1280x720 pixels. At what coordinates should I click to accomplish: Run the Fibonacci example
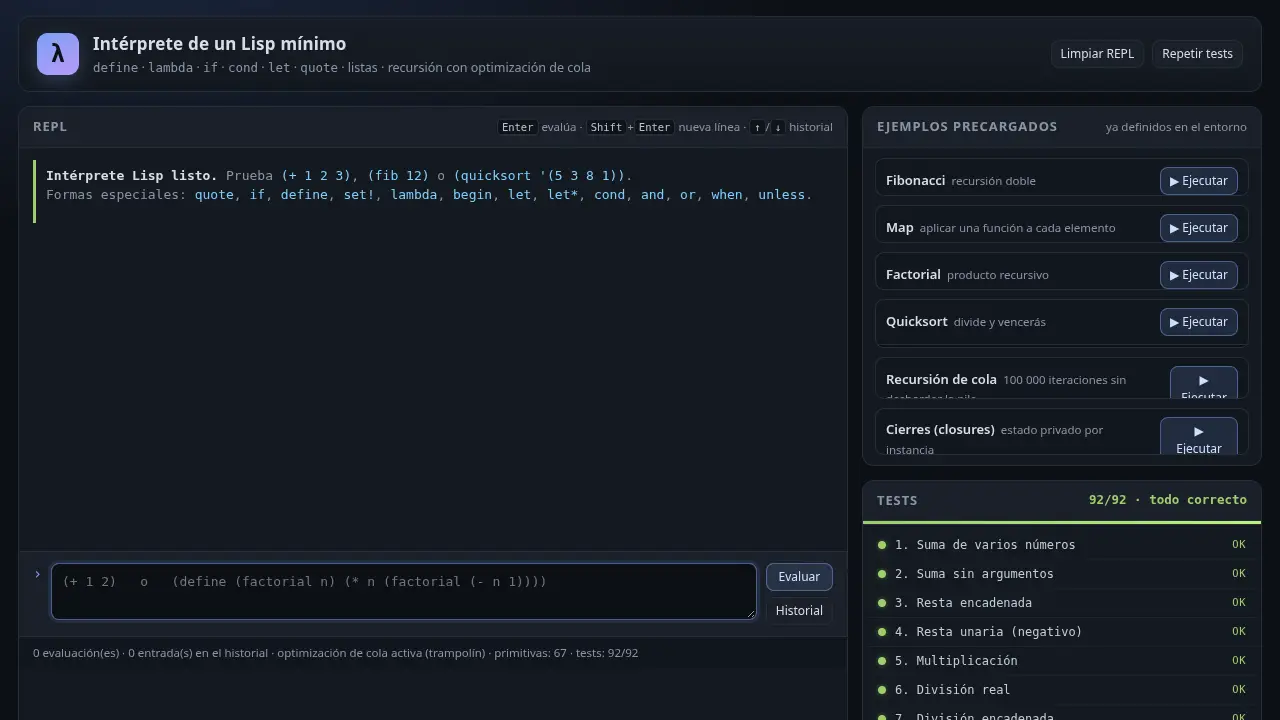click(x=1199, y=181)
